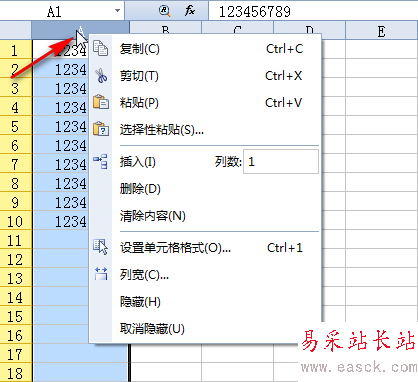The height and width of the screenshot is (382, 418).
Task: Click the insert column icon
Action: pos(101,161)
